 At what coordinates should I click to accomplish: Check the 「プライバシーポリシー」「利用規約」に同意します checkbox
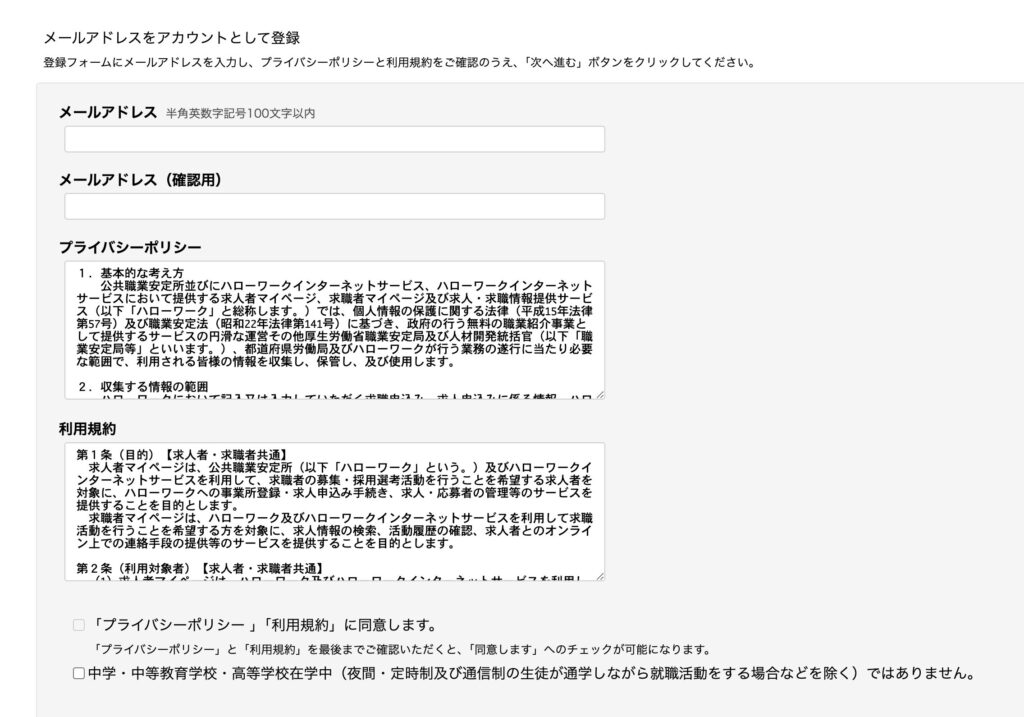tap(79, 626)
